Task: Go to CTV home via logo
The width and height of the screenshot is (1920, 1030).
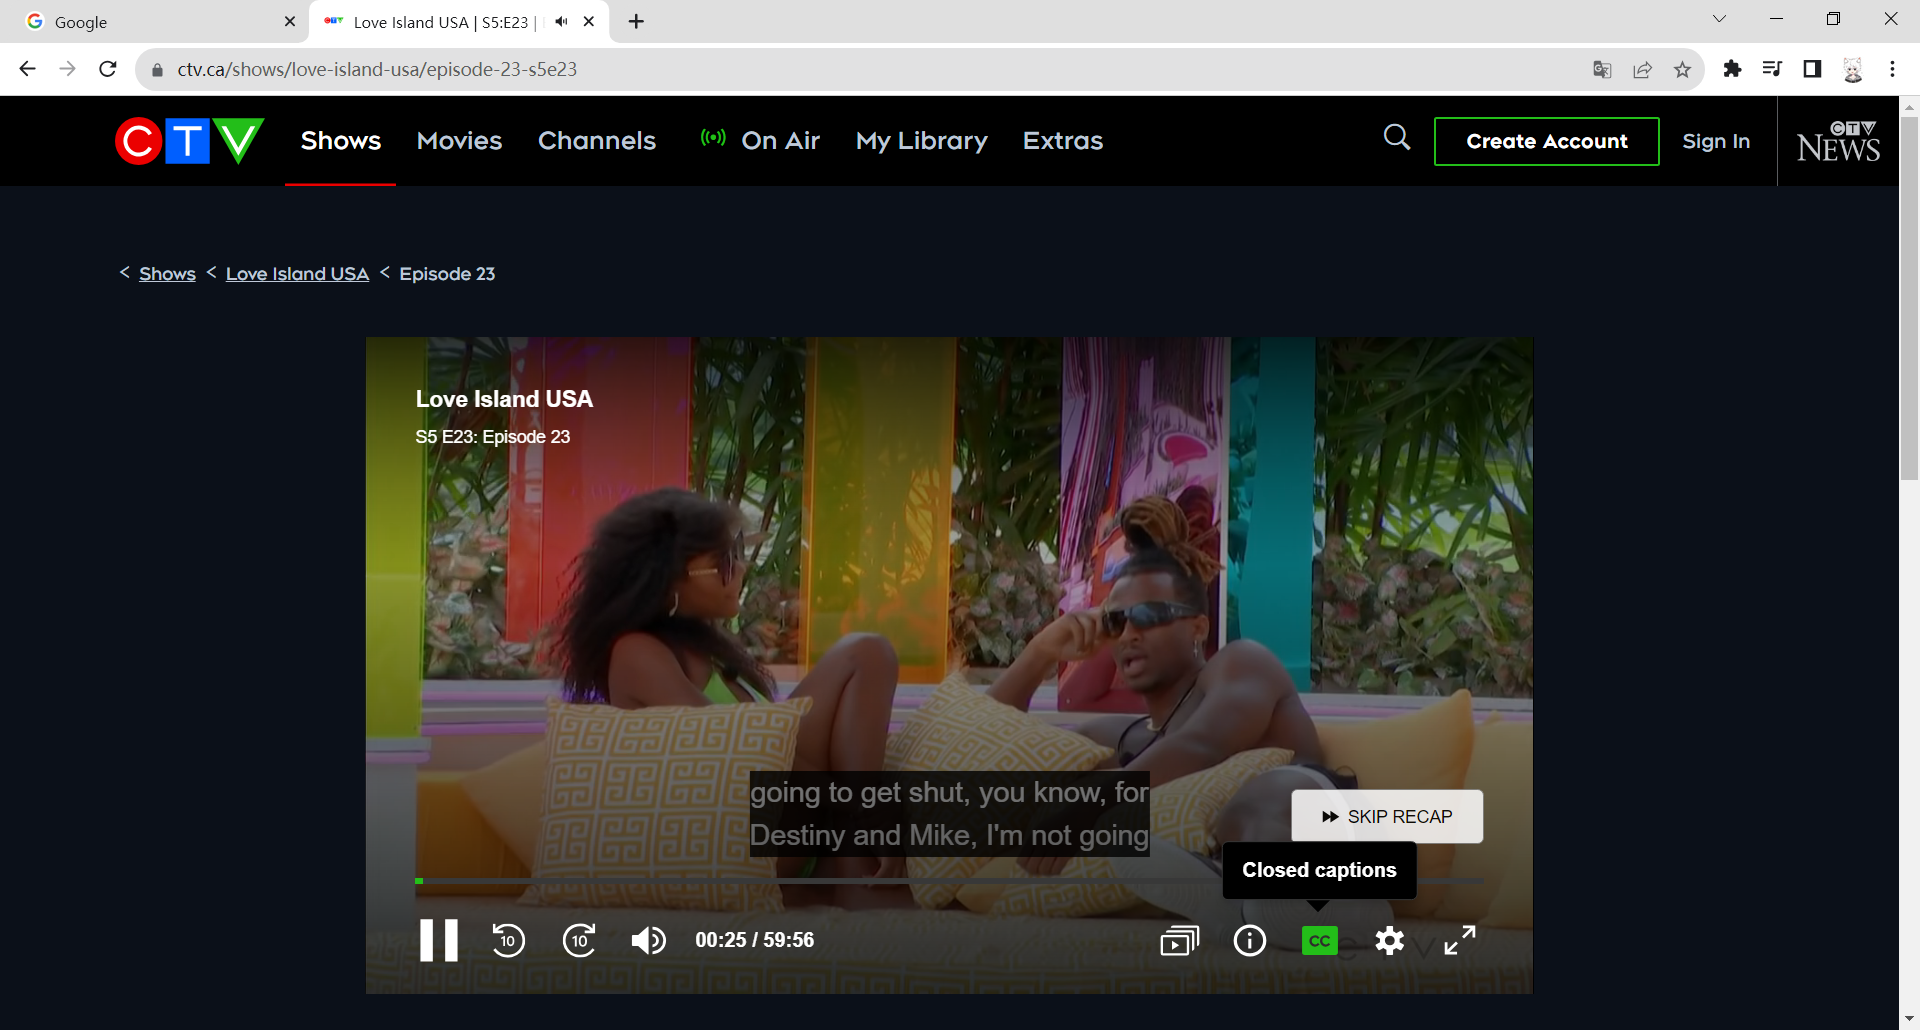Action: (190, 141)
